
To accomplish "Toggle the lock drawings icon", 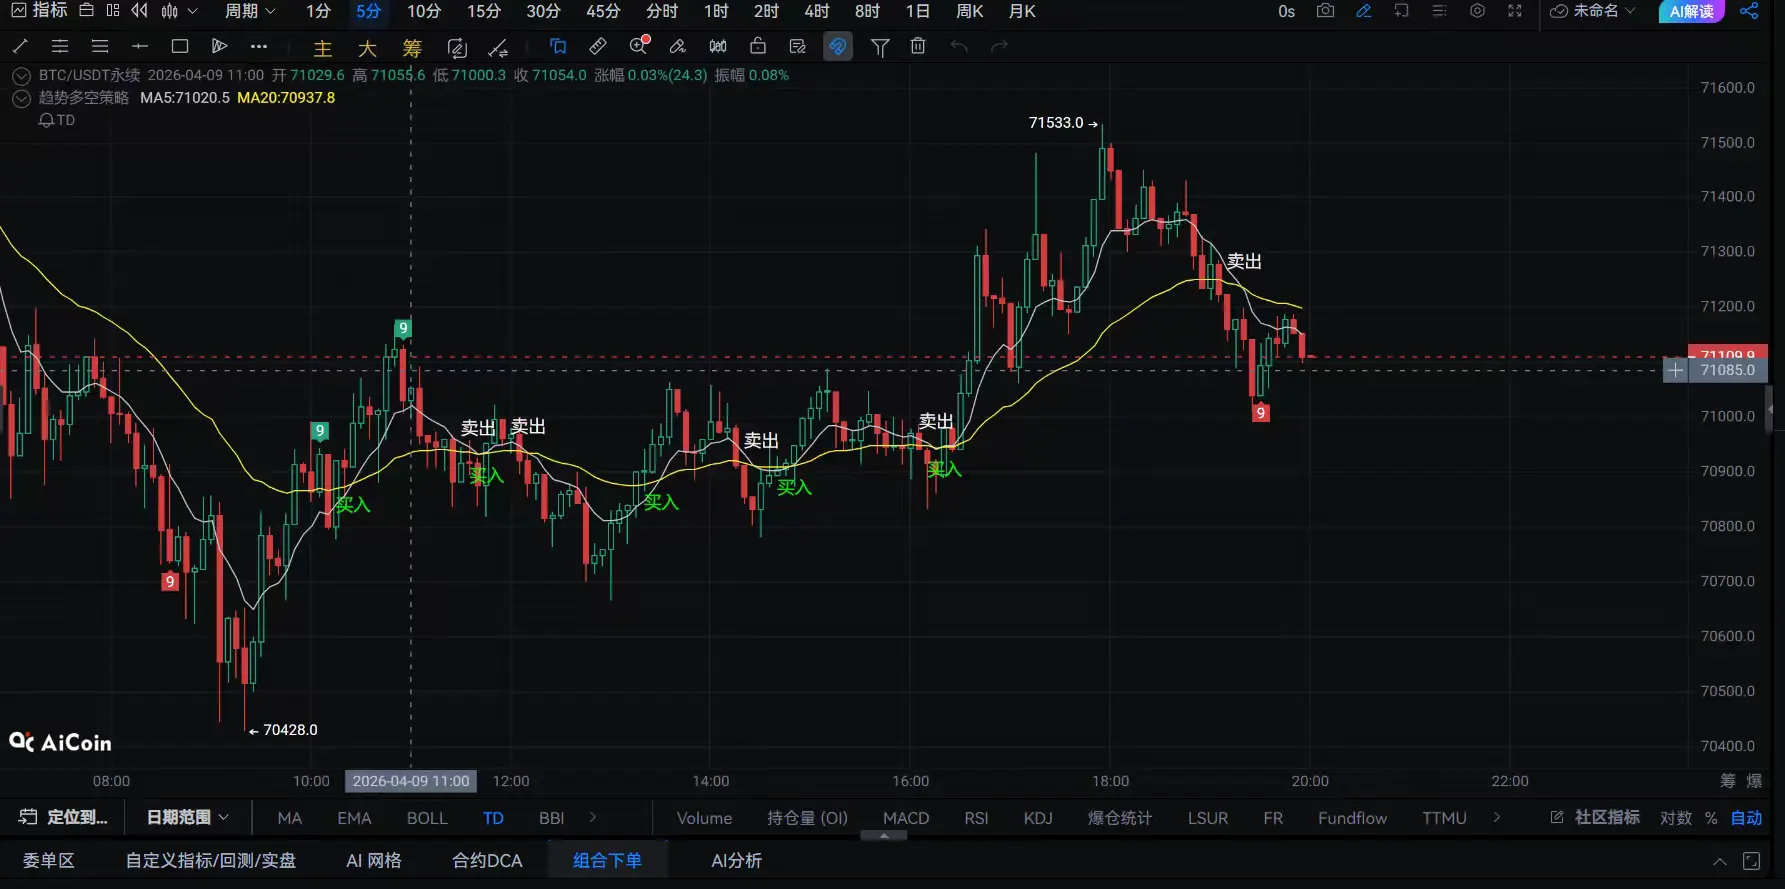I will point(758,46).
